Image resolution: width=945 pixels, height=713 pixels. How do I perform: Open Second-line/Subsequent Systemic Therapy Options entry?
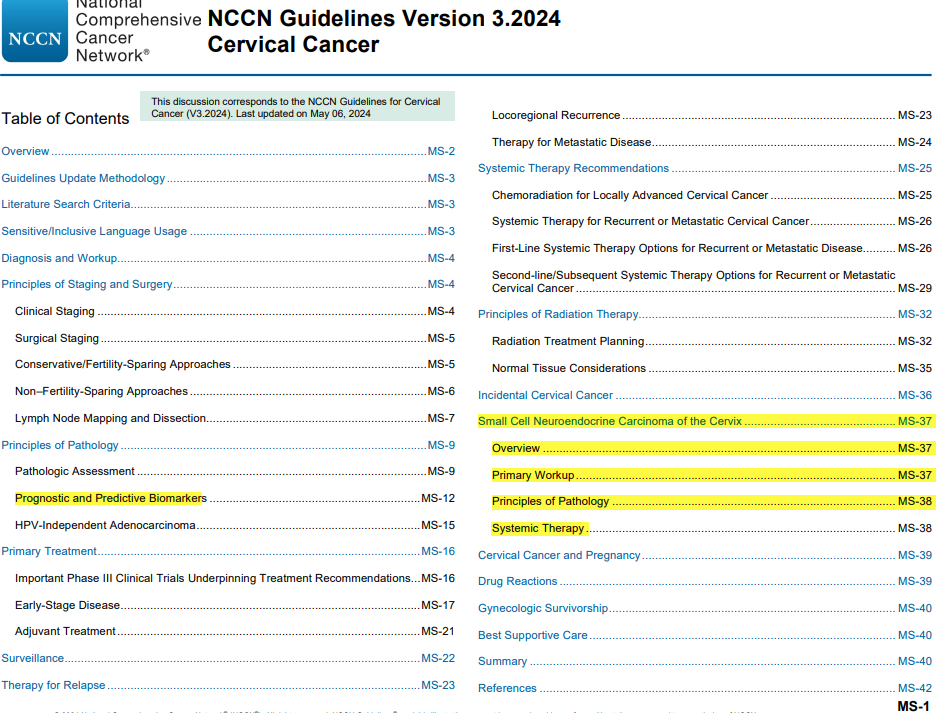(712, 281)
